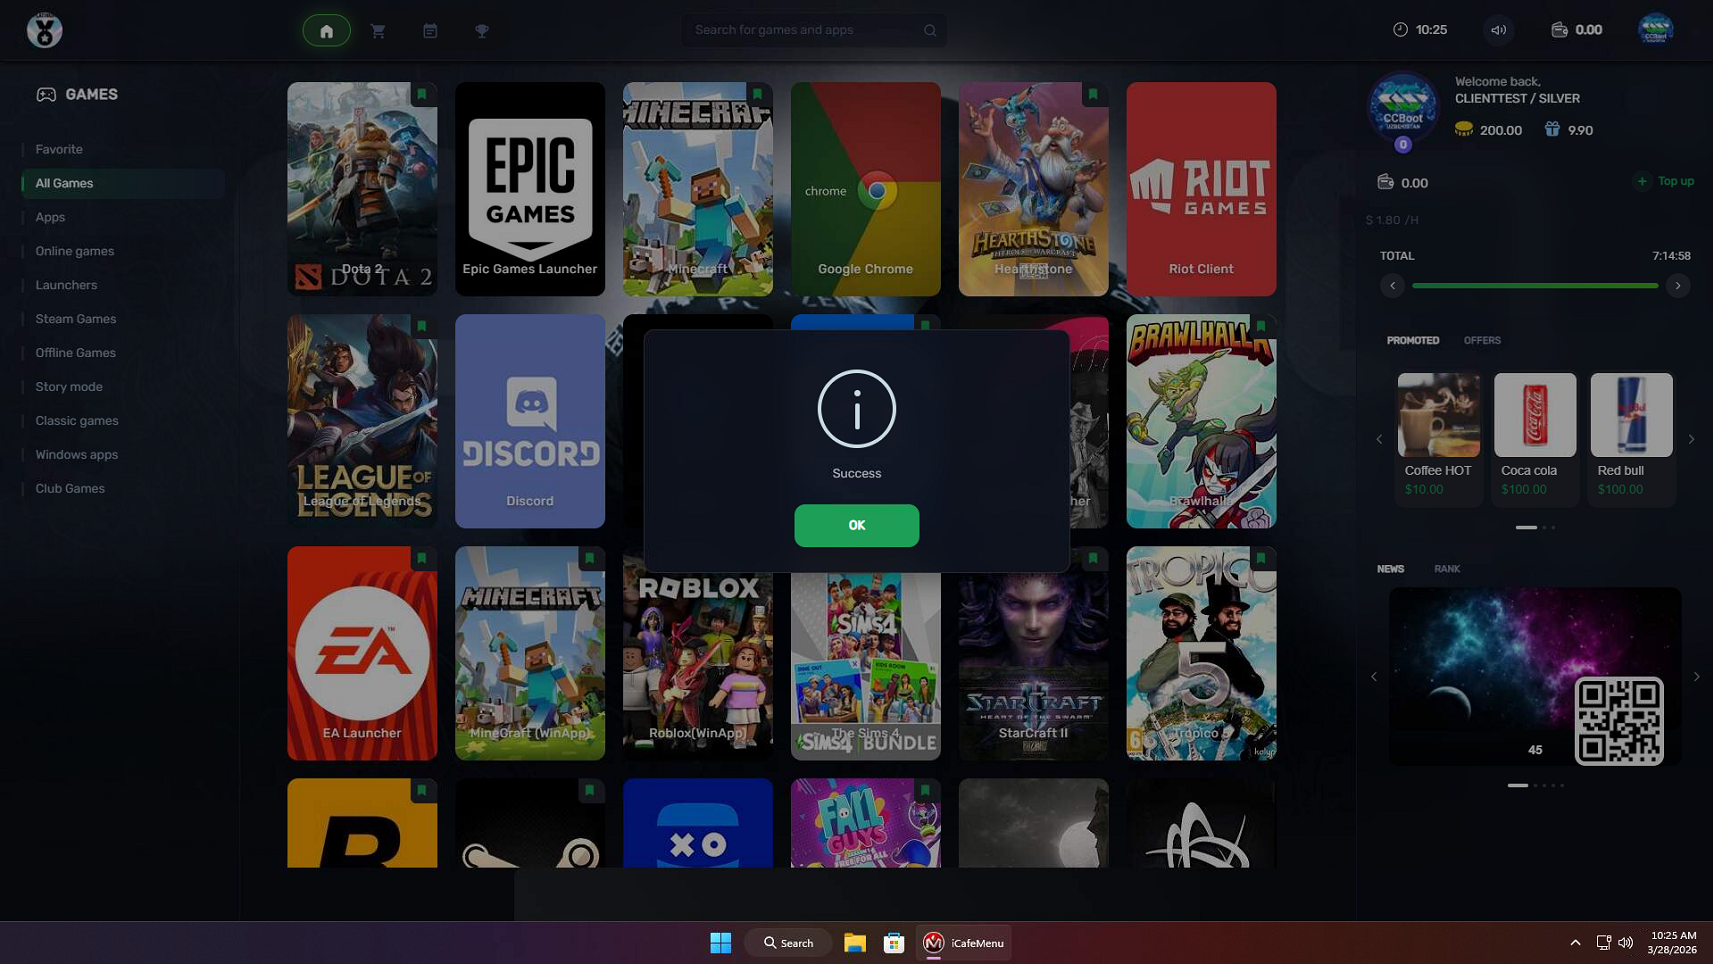Click the trophy icon in top bar
Image resolution: width=1713 pixels, height=964 pixels.
click(x=482, y=31)
